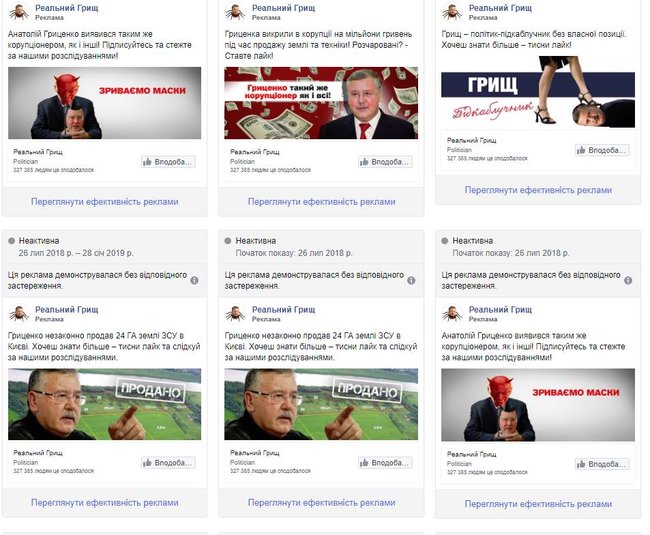
Task: Click the page avatar in the bottom right ad
Action: (x=452, y=314)
